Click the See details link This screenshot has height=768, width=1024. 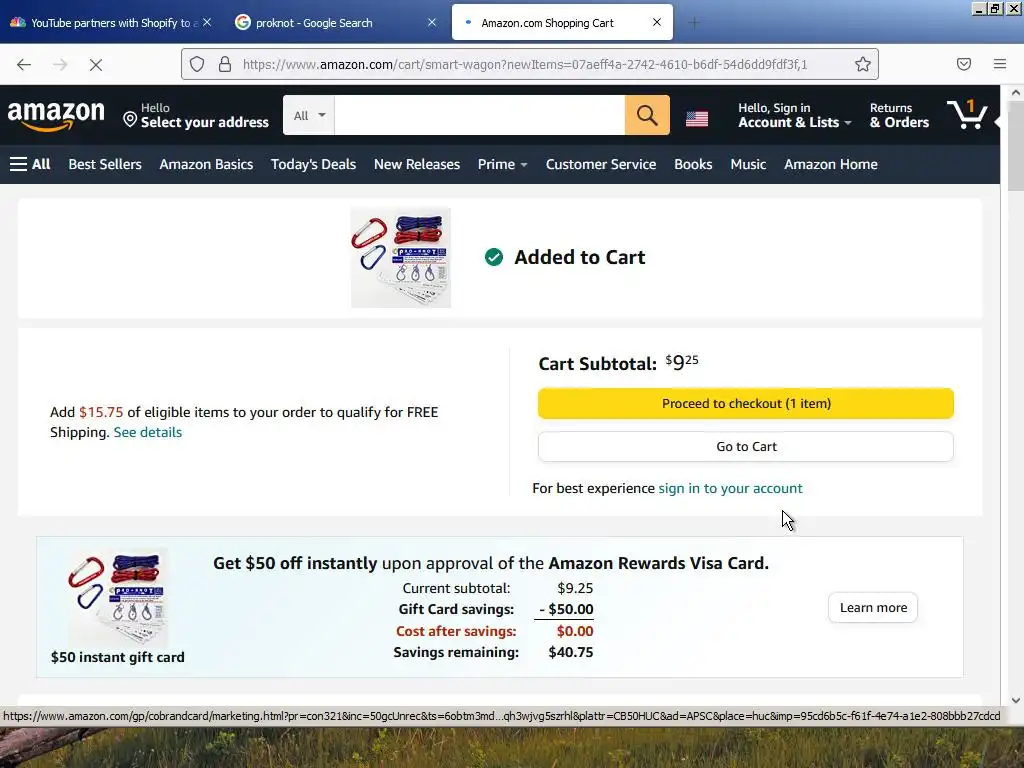pos(148,432)
